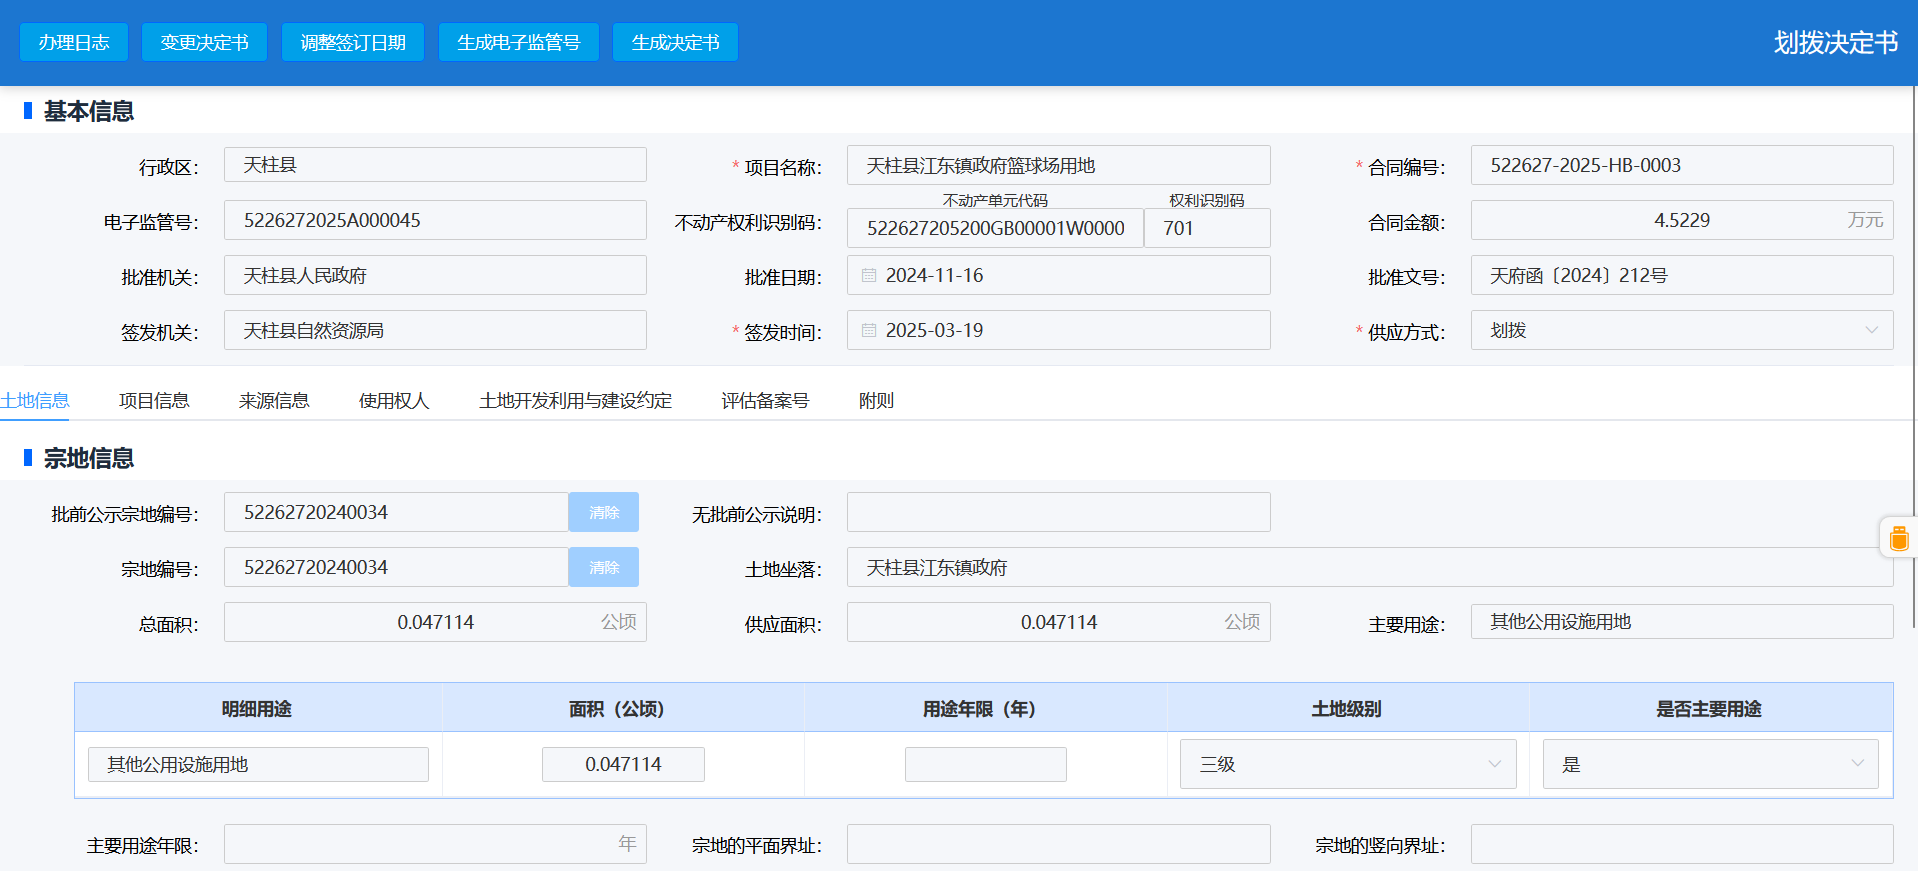Click the 基本信息 section heading
The height and width of the screenshot is (871, 1918).
tap(89, 111)
